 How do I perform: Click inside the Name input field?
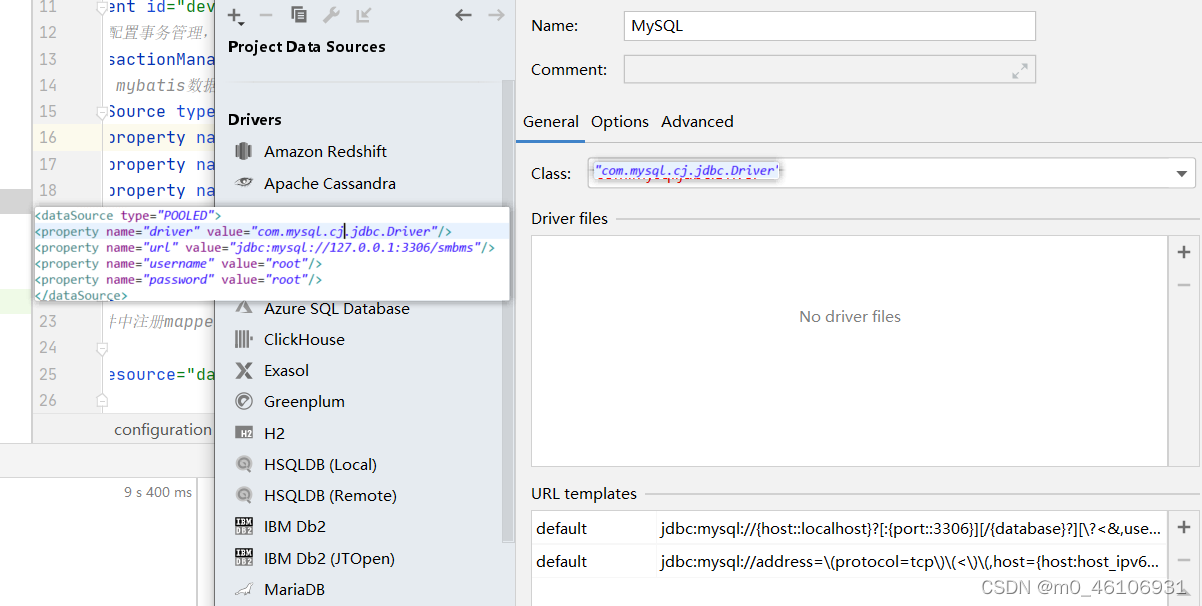830,25
